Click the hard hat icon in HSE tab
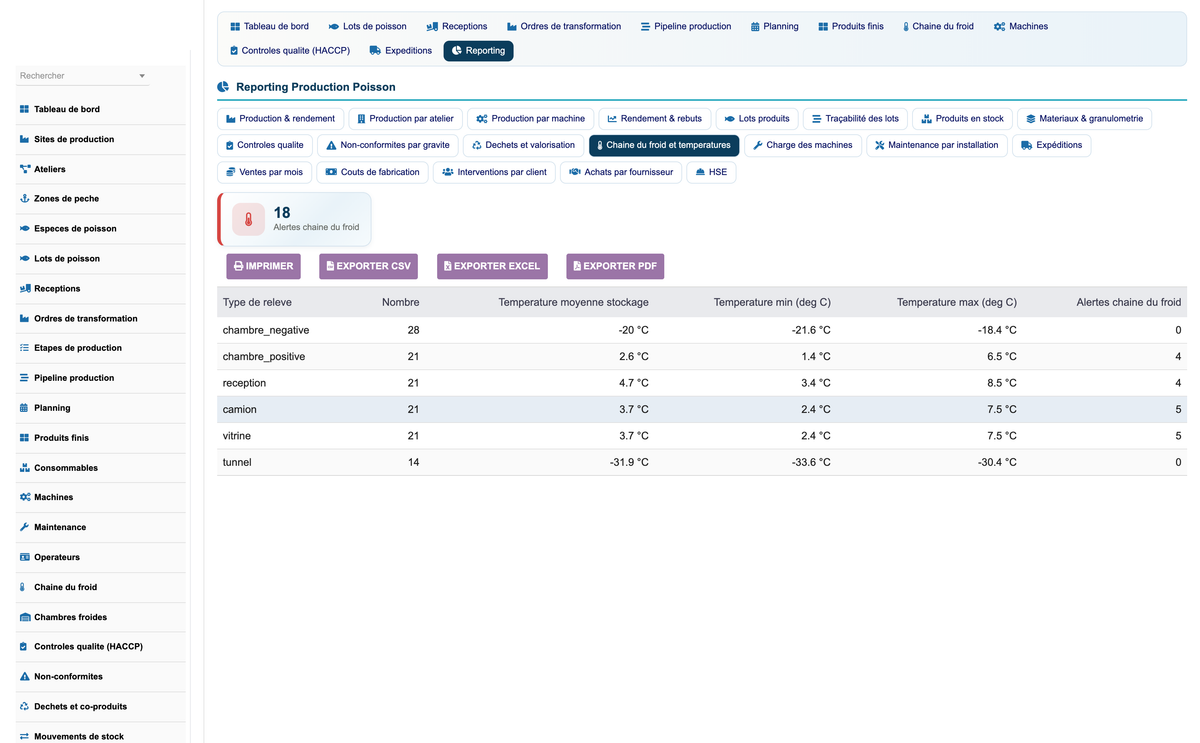This screenshot has width=1200, height=743. (700, 172)
